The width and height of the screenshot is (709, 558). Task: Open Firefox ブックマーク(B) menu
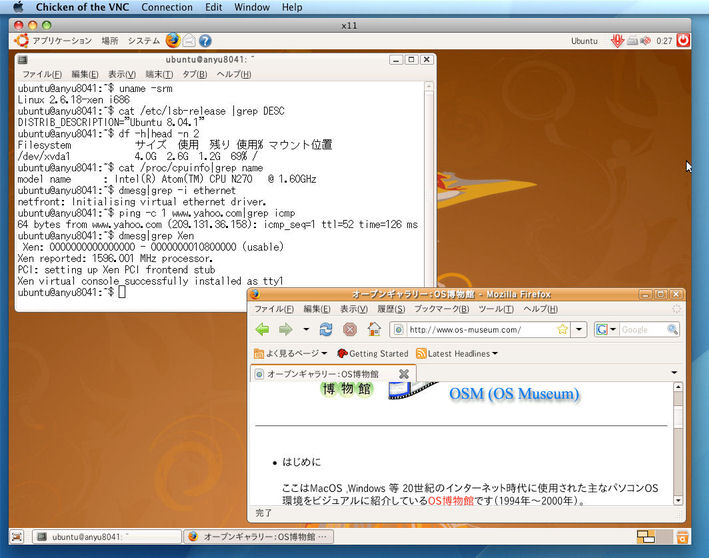pos(442,309)
